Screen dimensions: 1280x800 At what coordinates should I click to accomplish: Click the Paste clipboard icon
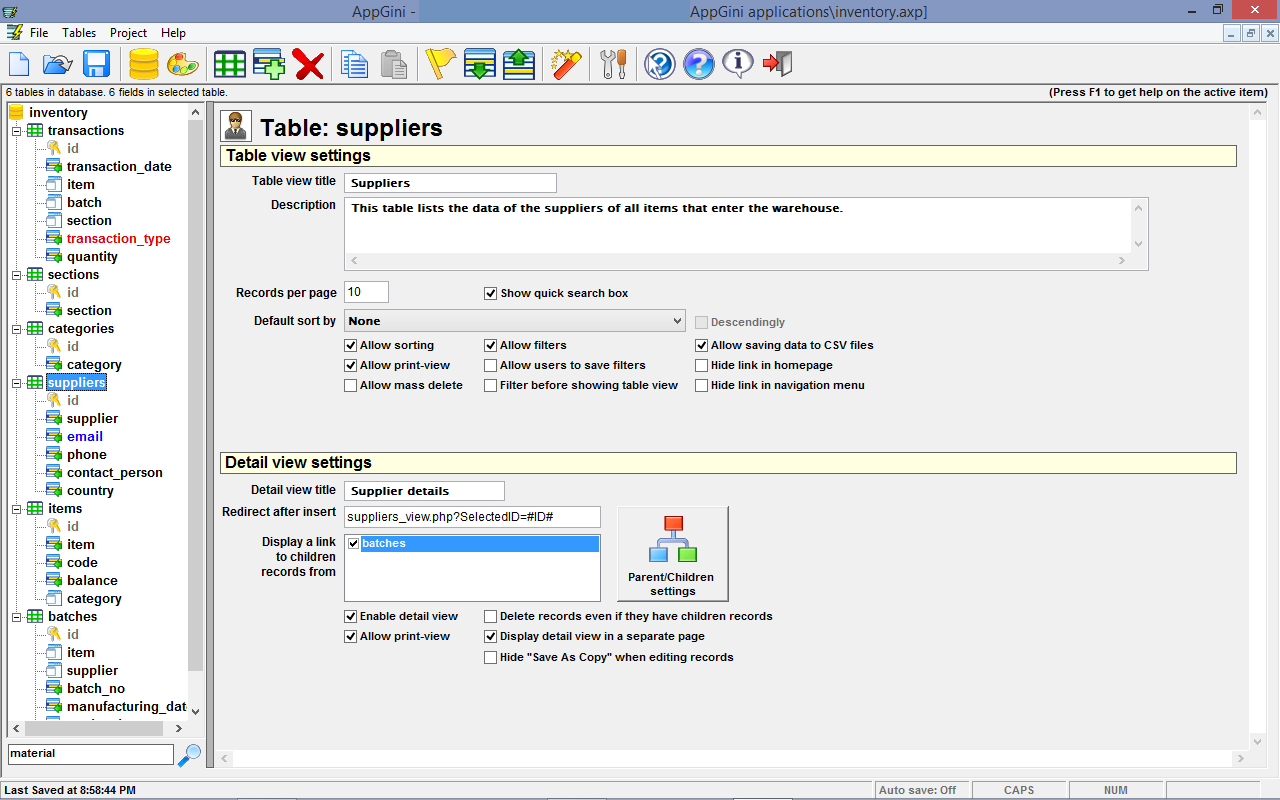(x=394, y=65)
